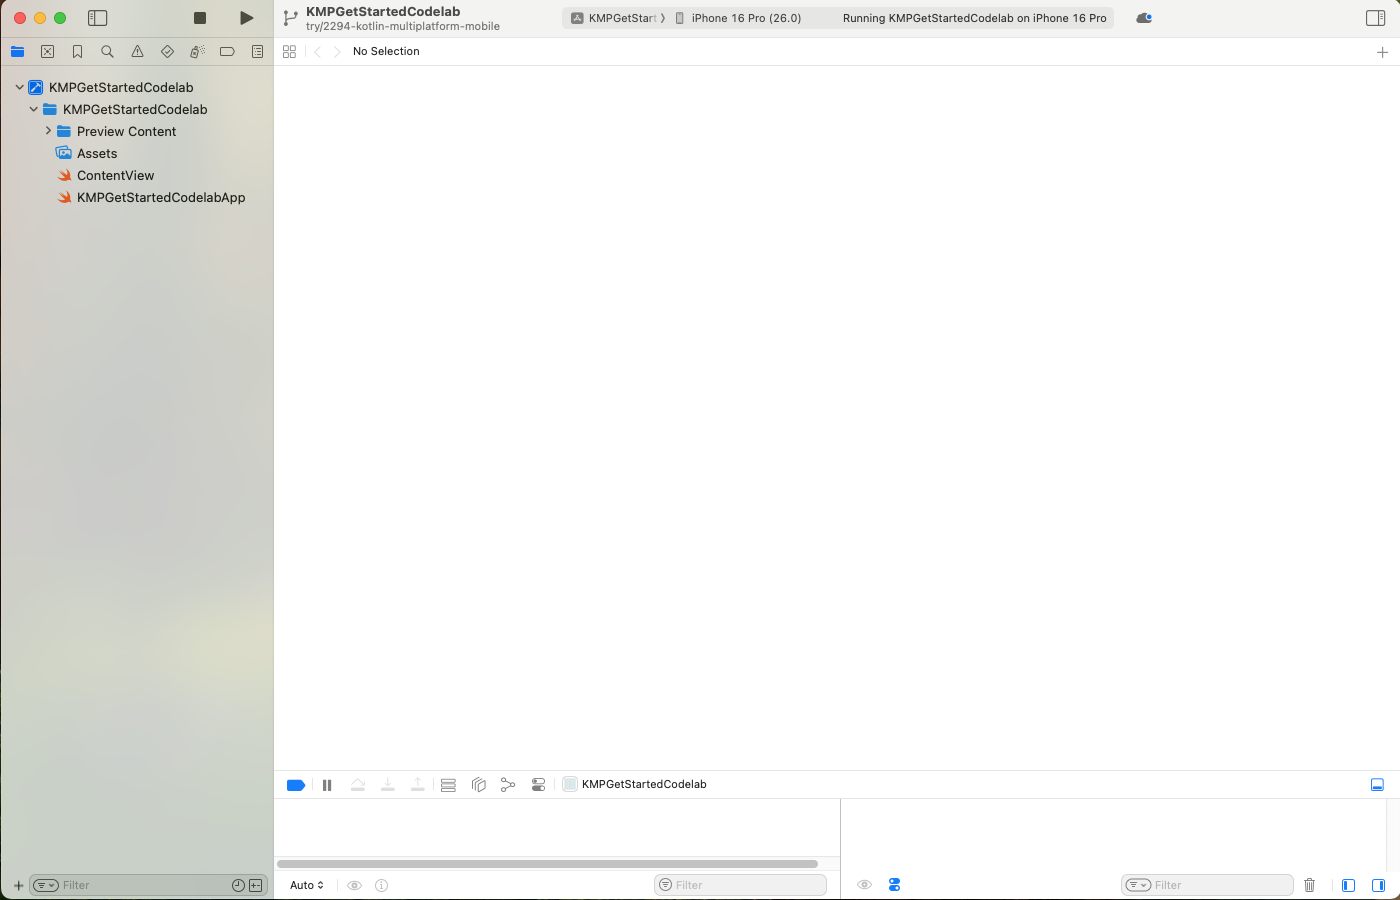This screenshot has height=900, width=1400.
Task: Expand the Preview Content folder
Action: point(48,131)
